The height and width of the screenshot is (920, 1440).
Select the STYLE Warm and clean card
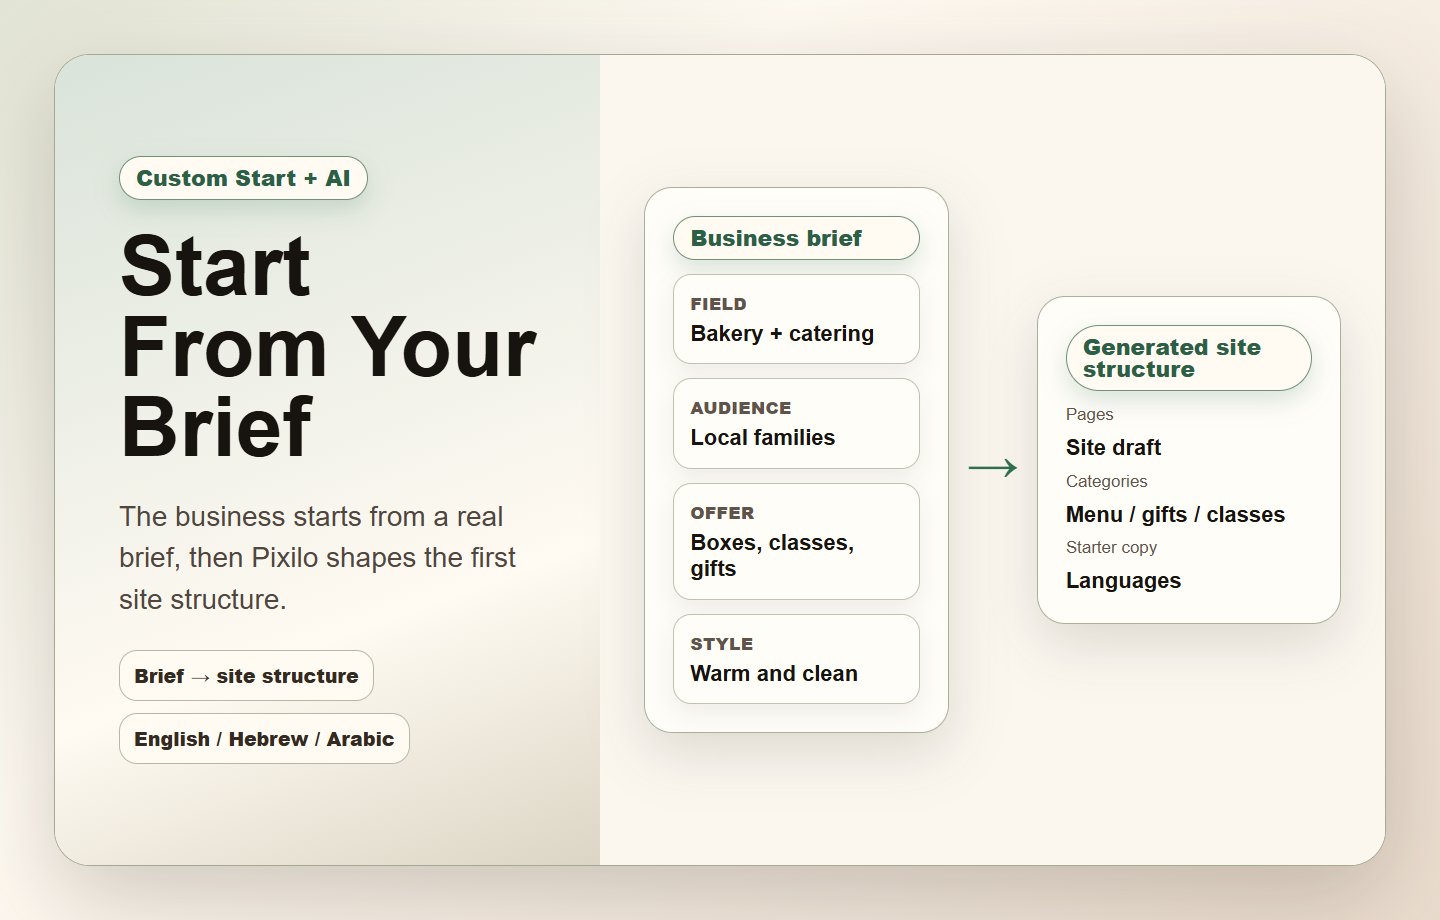coord(796,659)
